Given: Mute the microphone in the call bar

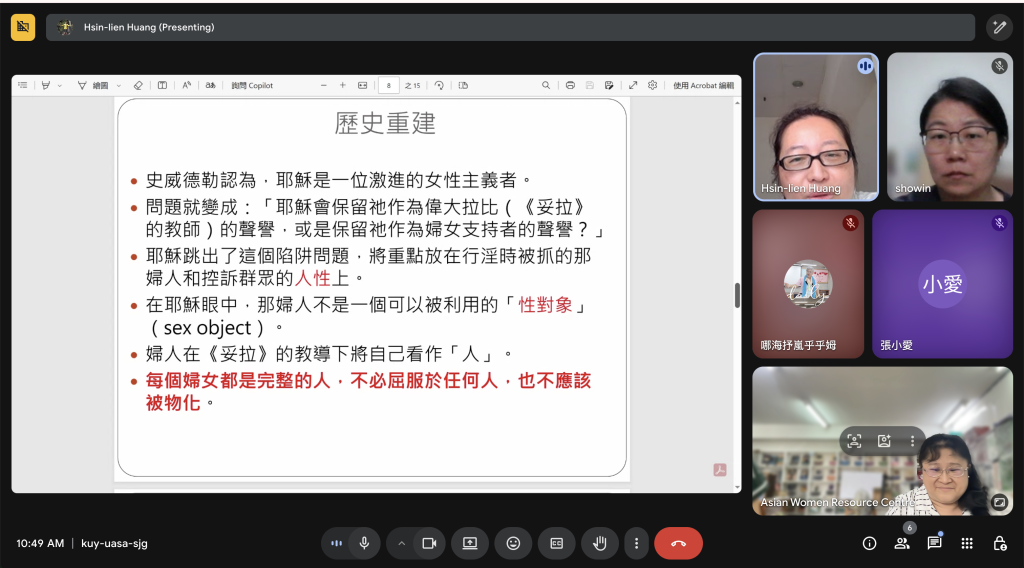Looking at the screenshot, I should point(365,543).
